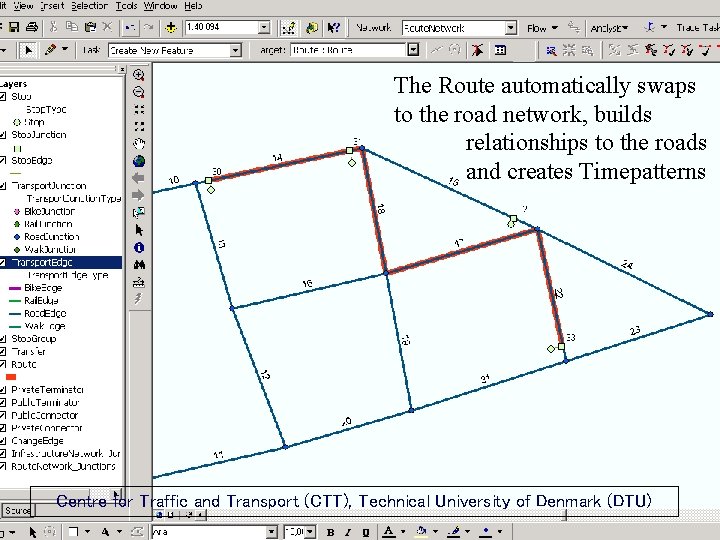720x540 pixels.
Task: Open the Target layer dropdown
Action: point(413,50)
